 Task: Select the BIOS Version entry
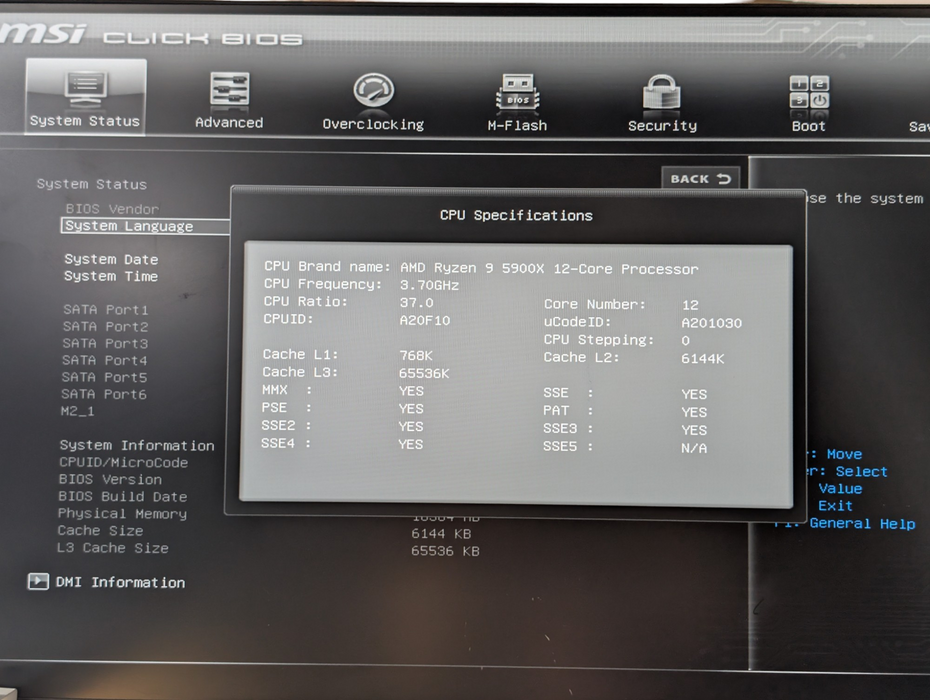click(110, 479)
